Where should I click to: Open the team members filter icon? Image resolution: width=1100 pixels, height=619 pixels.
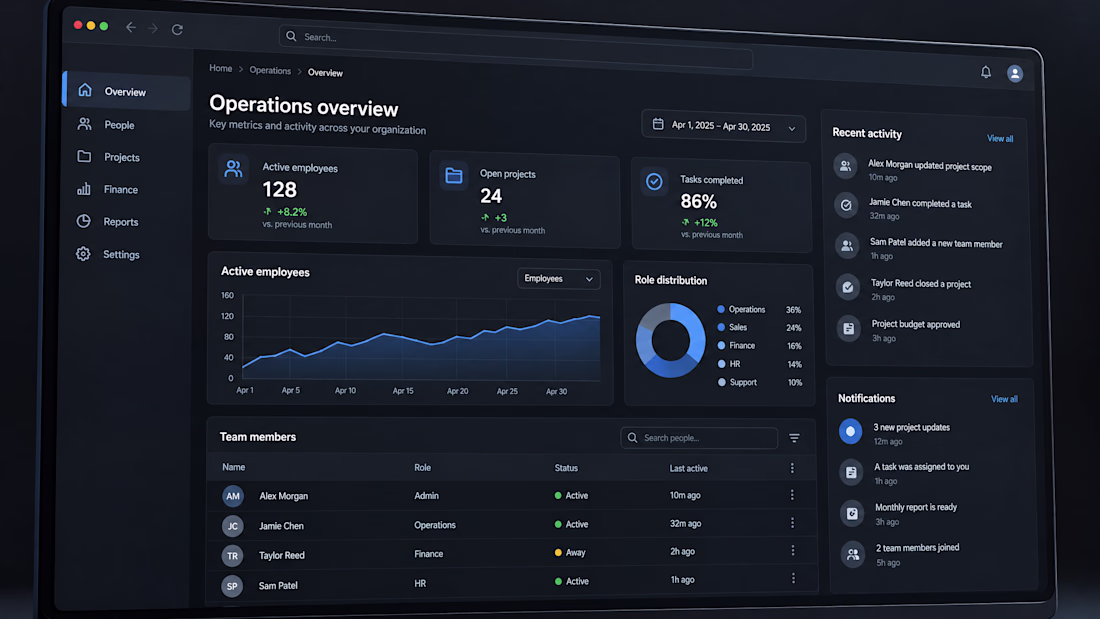click(x=794, y=438)
